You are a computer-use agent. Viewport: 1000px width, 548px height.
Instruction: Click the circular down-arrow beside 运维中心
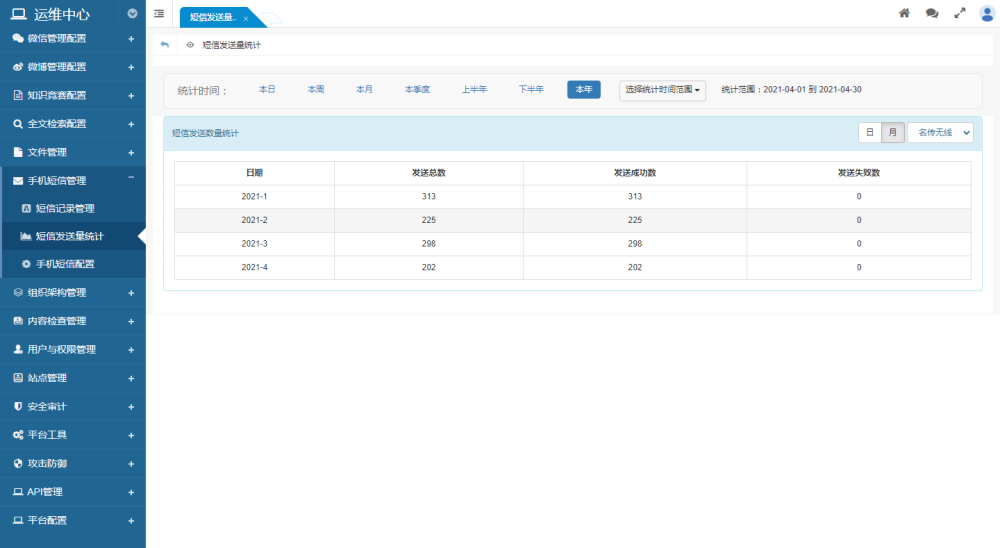tap(132, 14)
